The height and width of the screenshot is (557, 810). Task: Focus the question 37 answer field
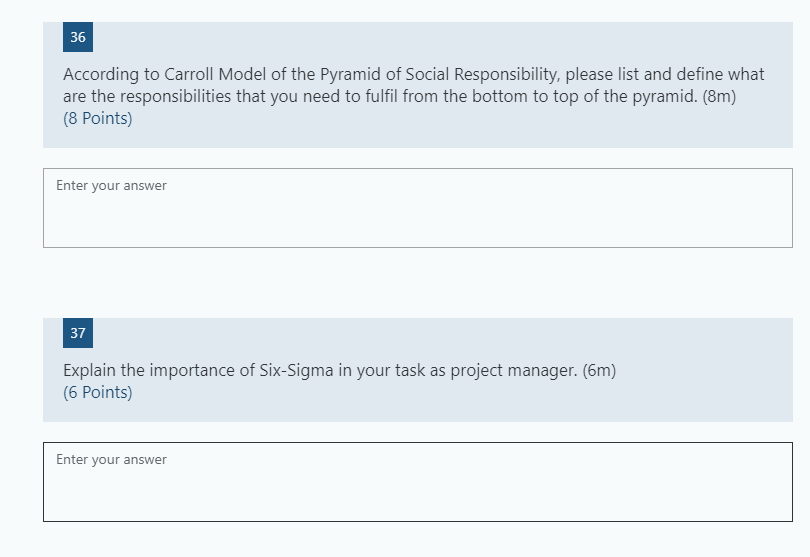coord(417,482)
